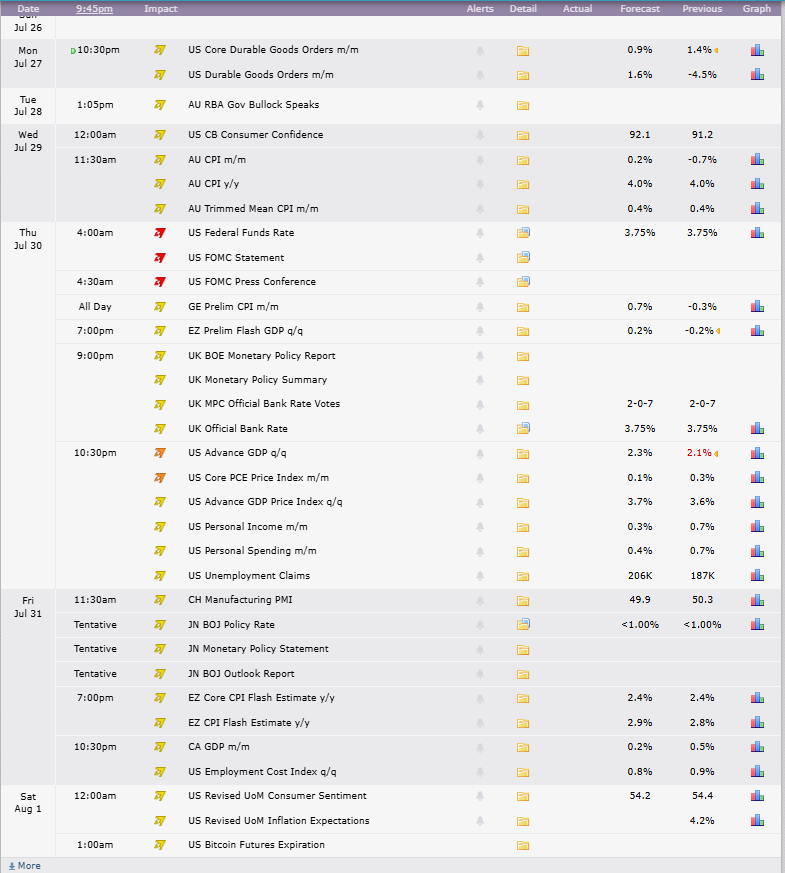Enable alert bell for US Unemployment Claims

pos(480,576)
